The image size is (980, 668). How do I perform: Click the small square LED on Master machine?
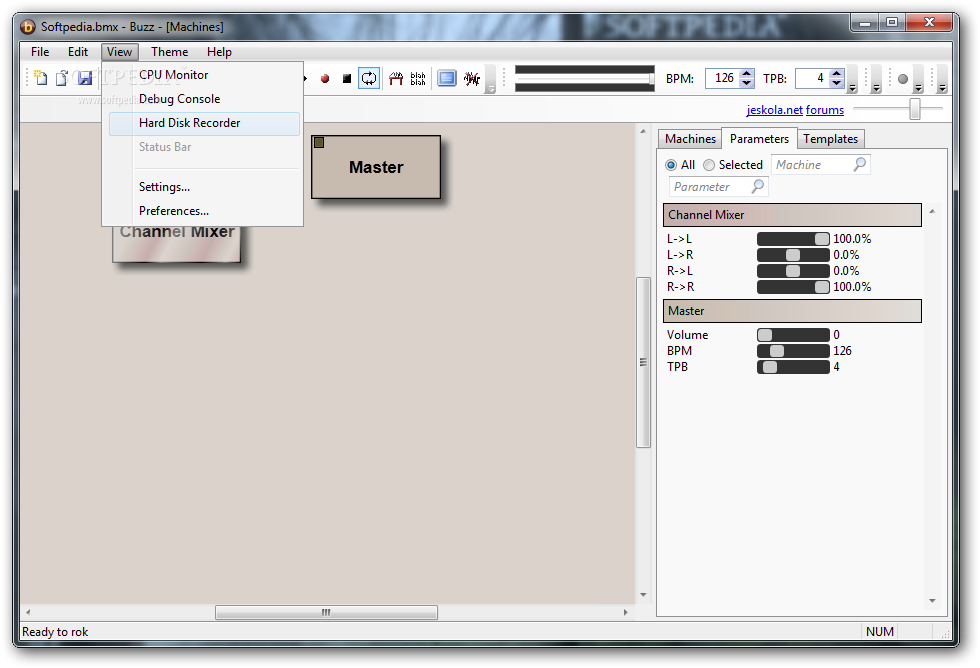319,143
